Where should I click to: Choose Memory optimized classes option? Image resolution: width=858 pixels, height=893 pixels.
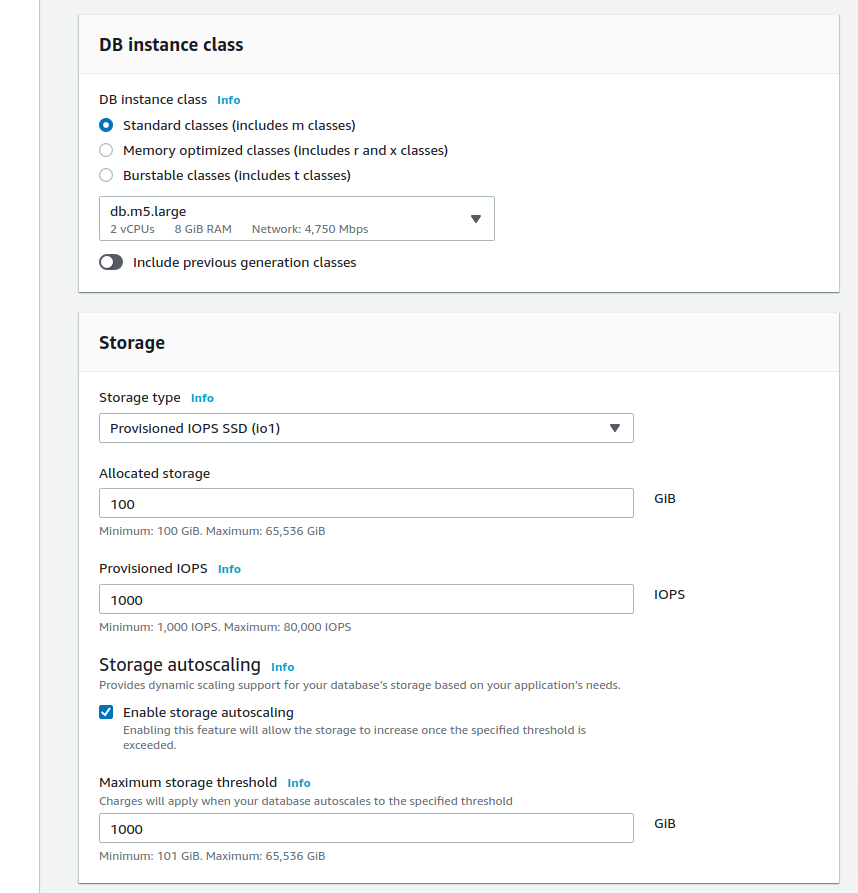pyautogui.click(x=106, y=150)
